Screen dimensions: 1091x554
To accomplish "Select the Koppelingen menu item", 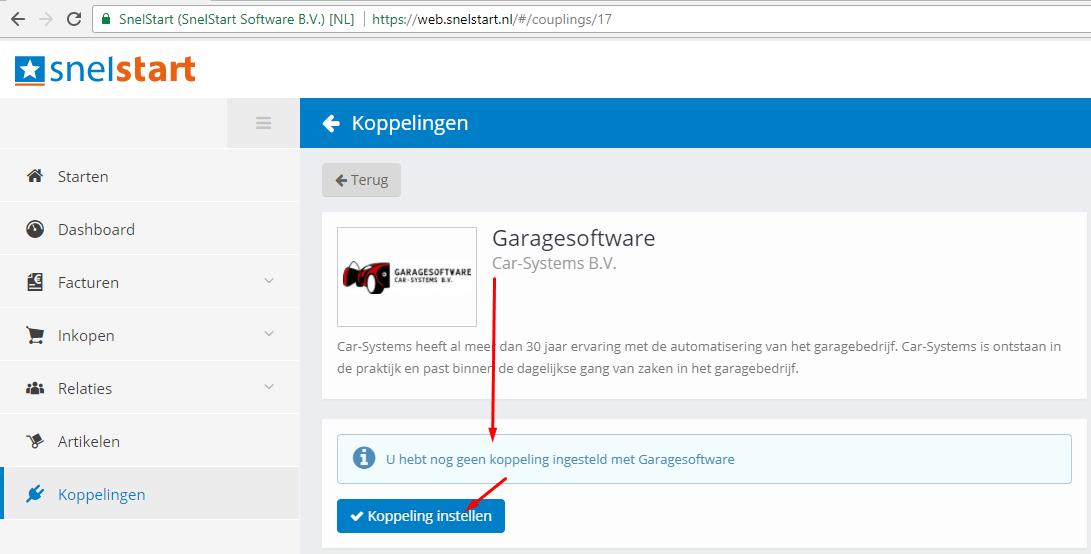I will click(150, 493).
